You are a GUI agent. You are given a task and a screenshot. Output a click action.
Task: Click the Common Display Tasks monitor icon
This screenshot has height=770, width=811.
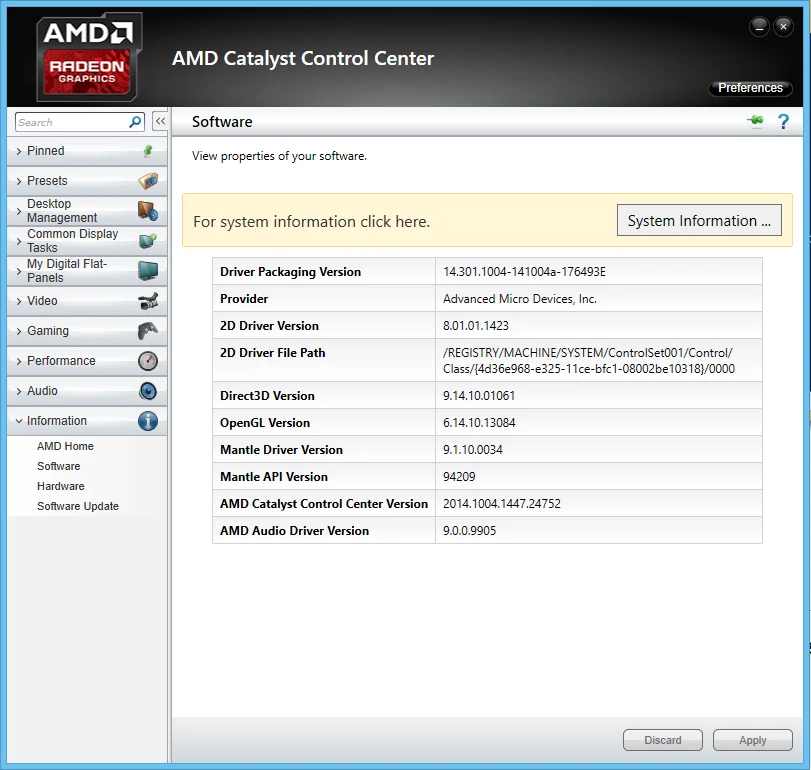point(148,241)
